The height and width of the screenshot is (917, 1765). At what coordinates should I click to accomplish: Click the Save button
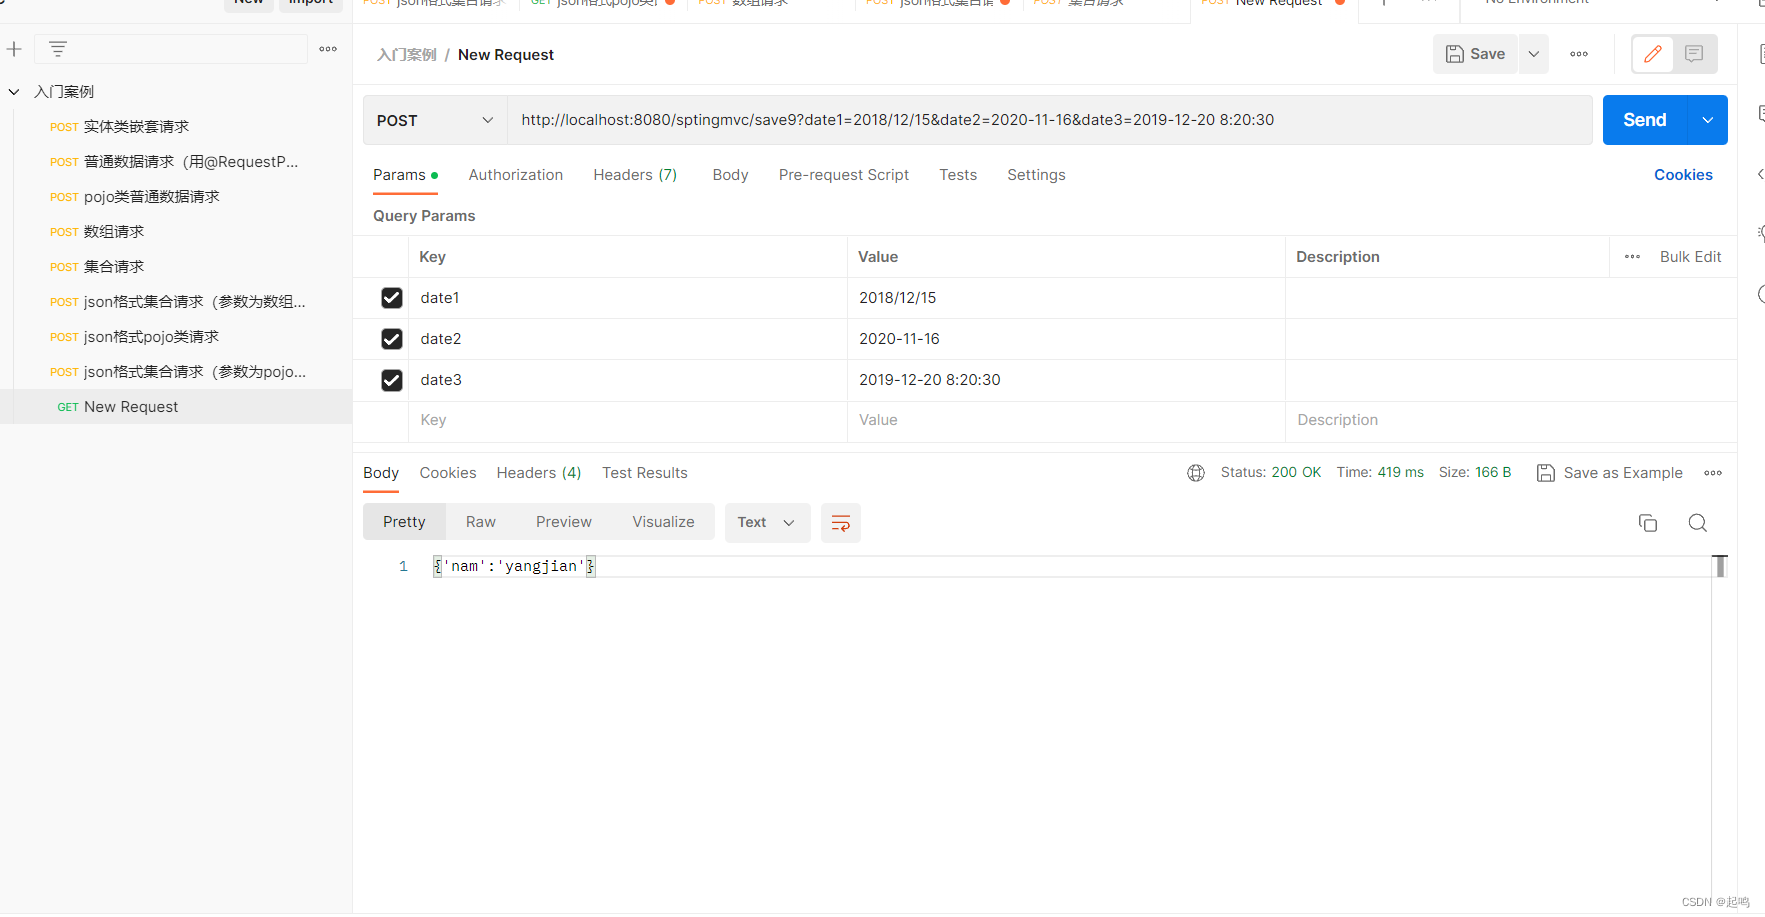pyautogui.click(x=1475, y=54)
